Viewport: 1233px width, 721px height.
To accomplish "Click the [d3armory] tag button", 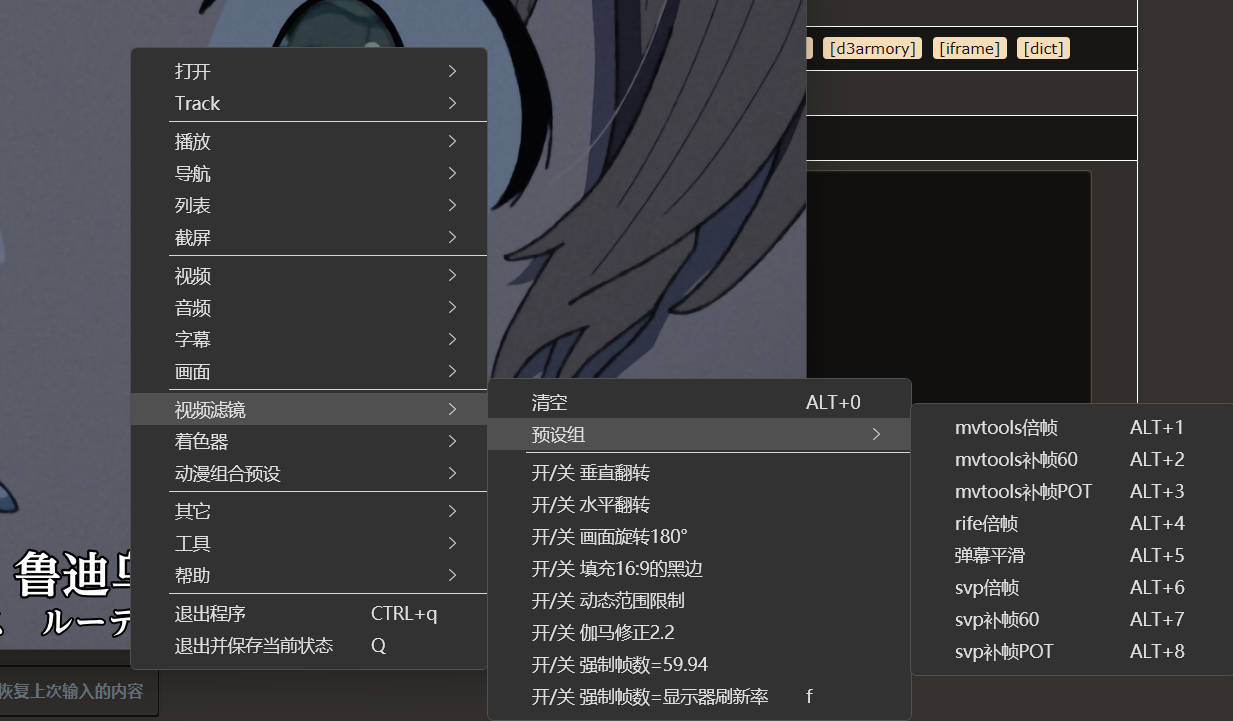I will click(871, 48).
